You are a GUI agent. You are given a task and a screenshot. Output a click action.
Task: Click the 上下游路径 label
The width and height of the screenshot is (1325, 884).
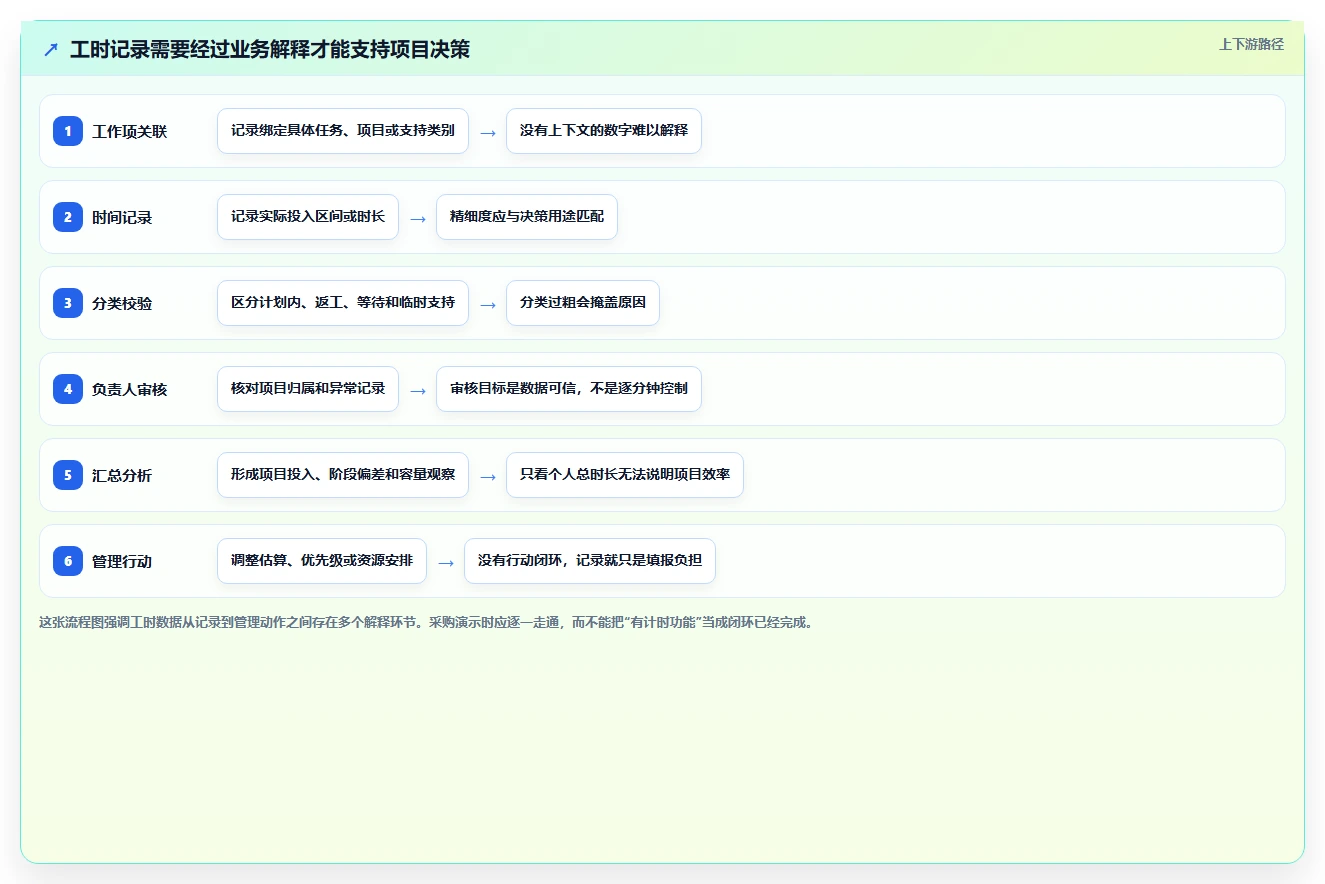tap(1251, 44)
